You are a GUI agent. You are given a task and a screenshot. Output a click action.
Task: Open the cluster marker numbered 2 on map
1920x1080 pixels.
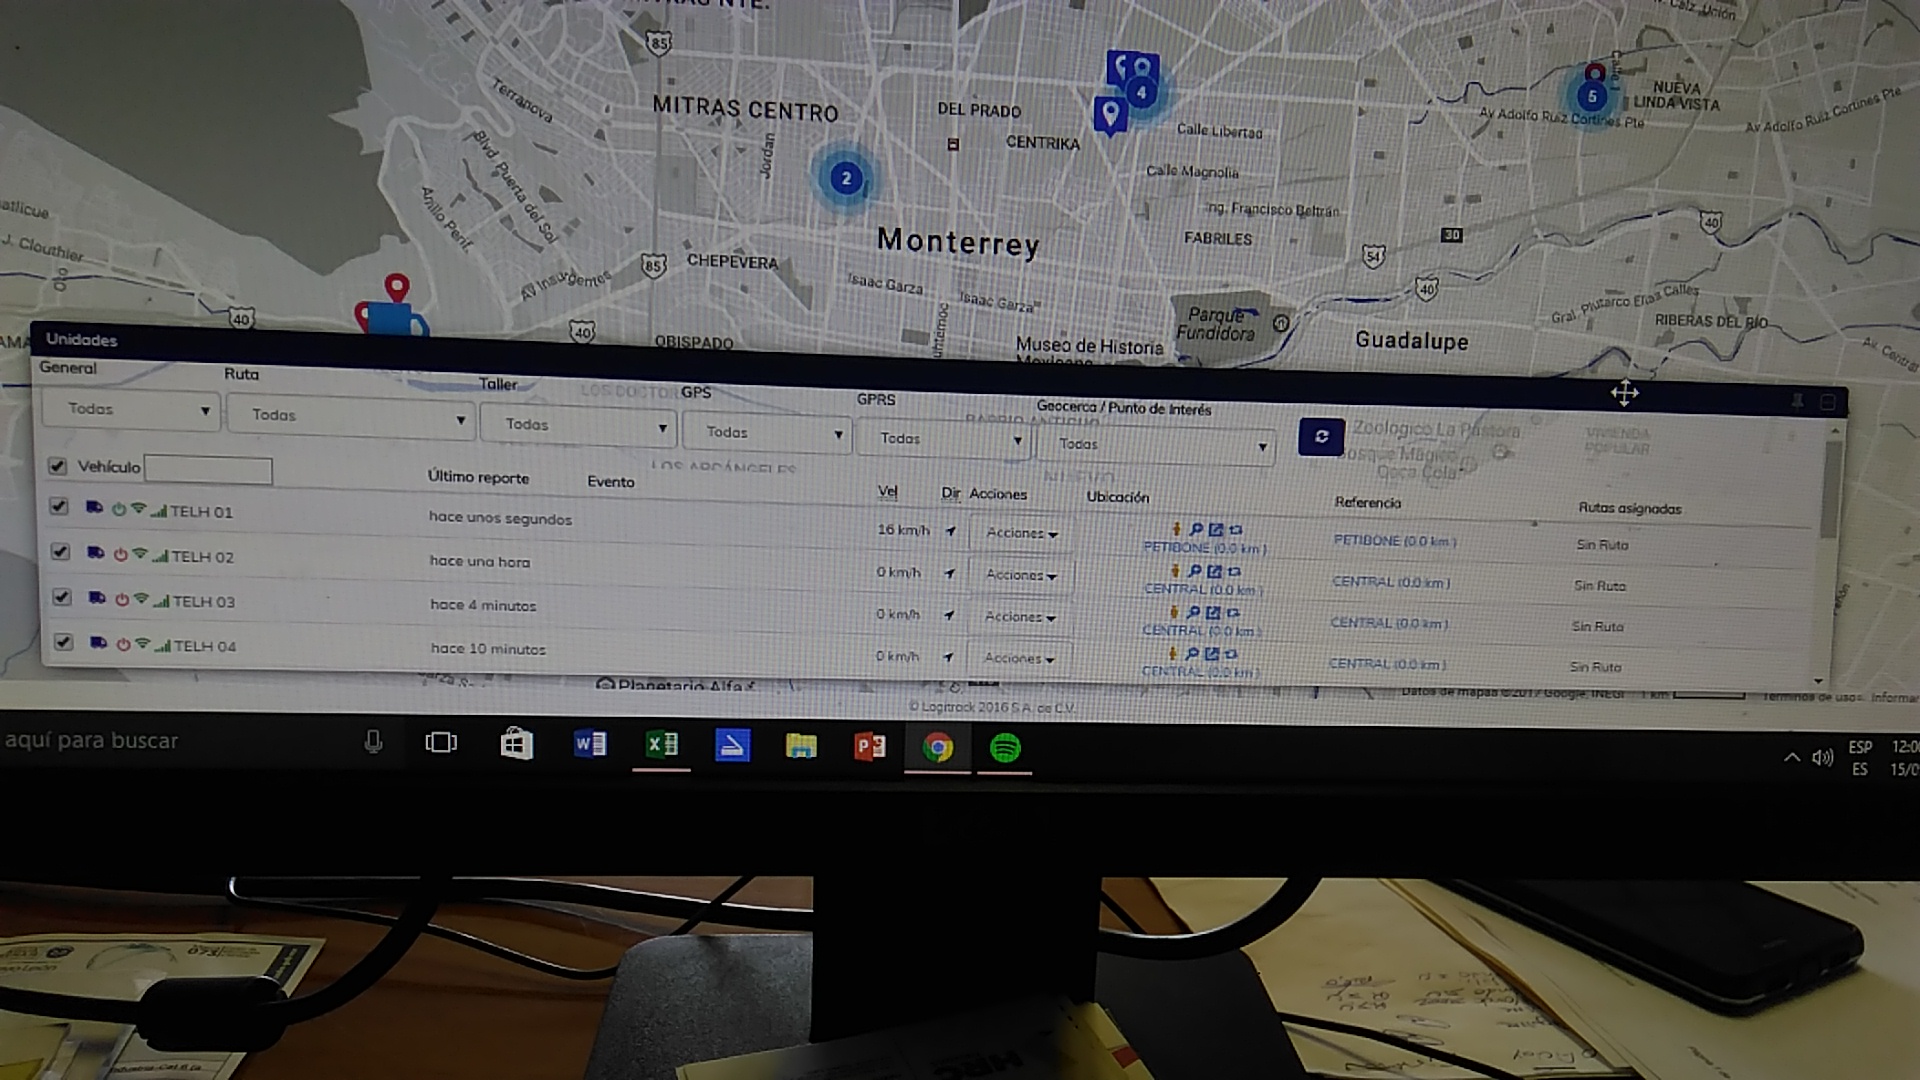(846, 179)
